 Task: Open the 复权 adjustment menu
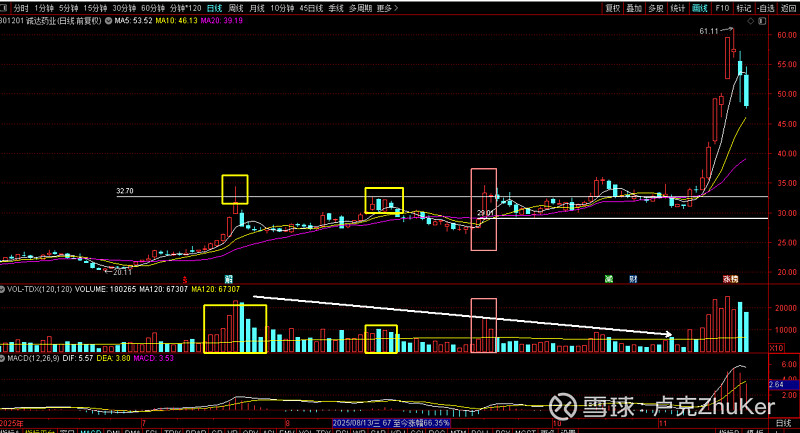pyautogui.click(x=612, y=8)
